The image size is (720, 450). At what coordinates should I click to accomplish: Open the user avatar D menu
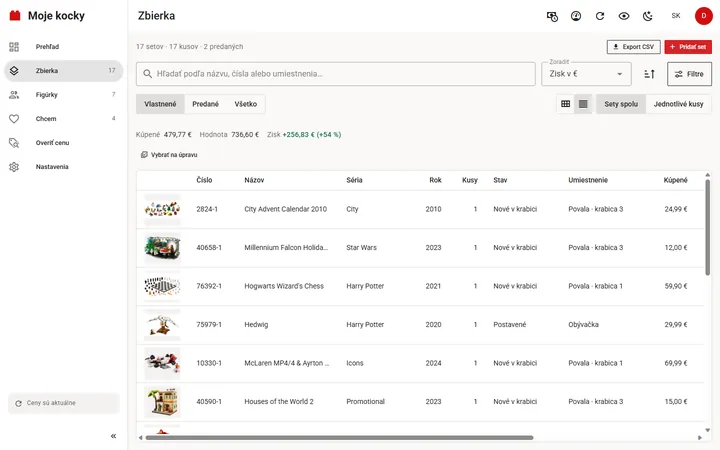(x=703, y=16)
